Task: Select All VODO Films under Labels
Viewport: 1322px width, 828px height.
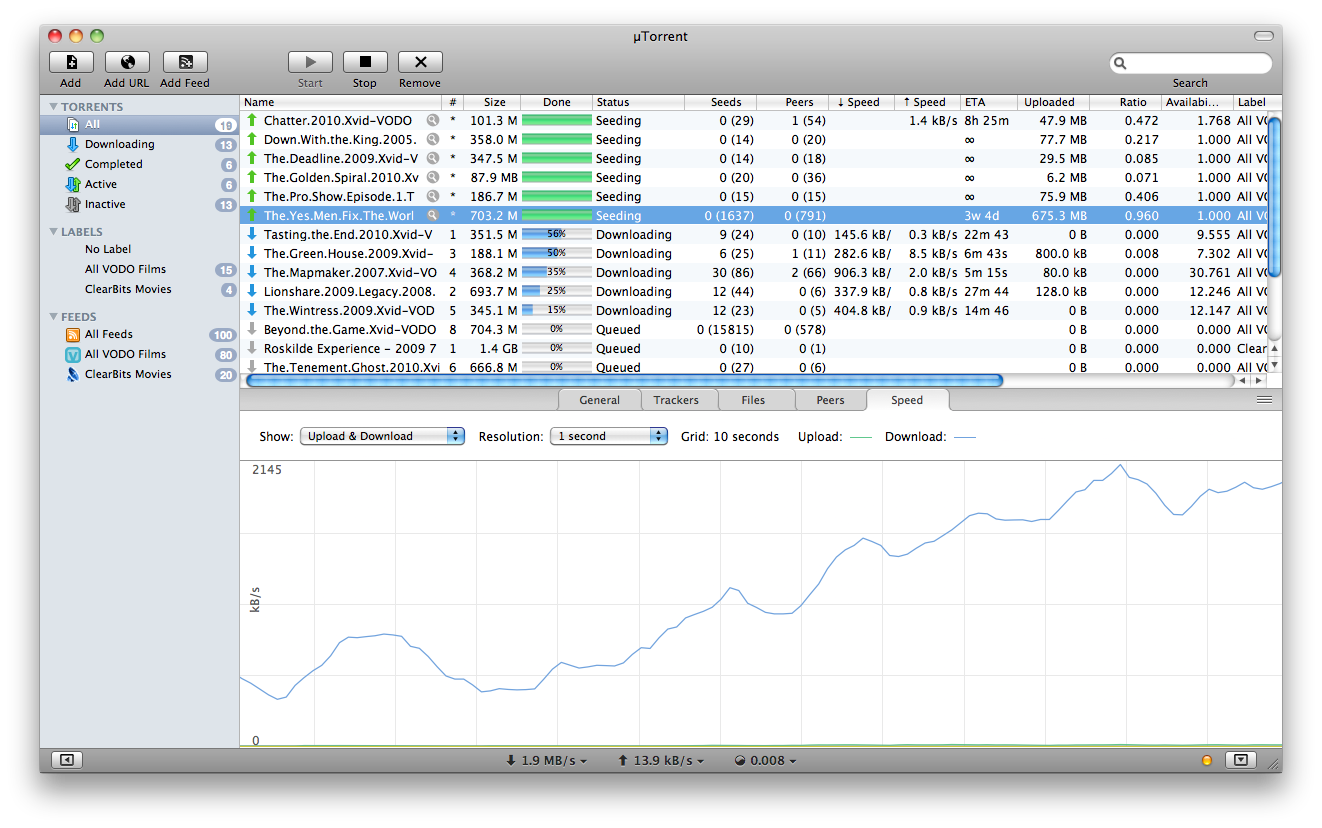Action: click(x=139, y=269)
